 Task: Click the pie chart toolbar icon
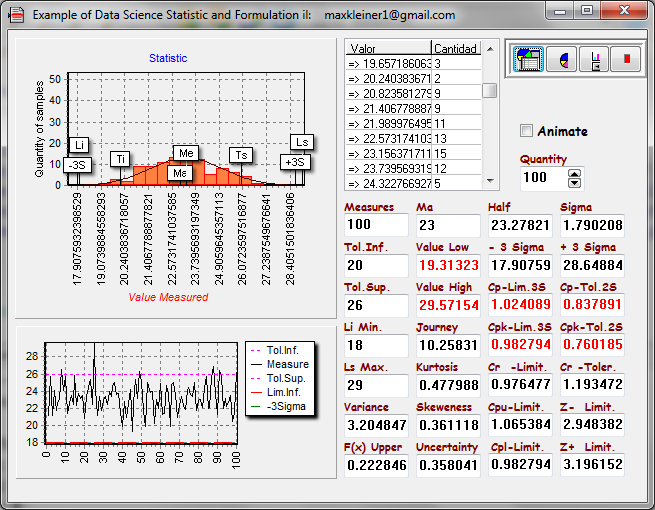tap(563, 60)
